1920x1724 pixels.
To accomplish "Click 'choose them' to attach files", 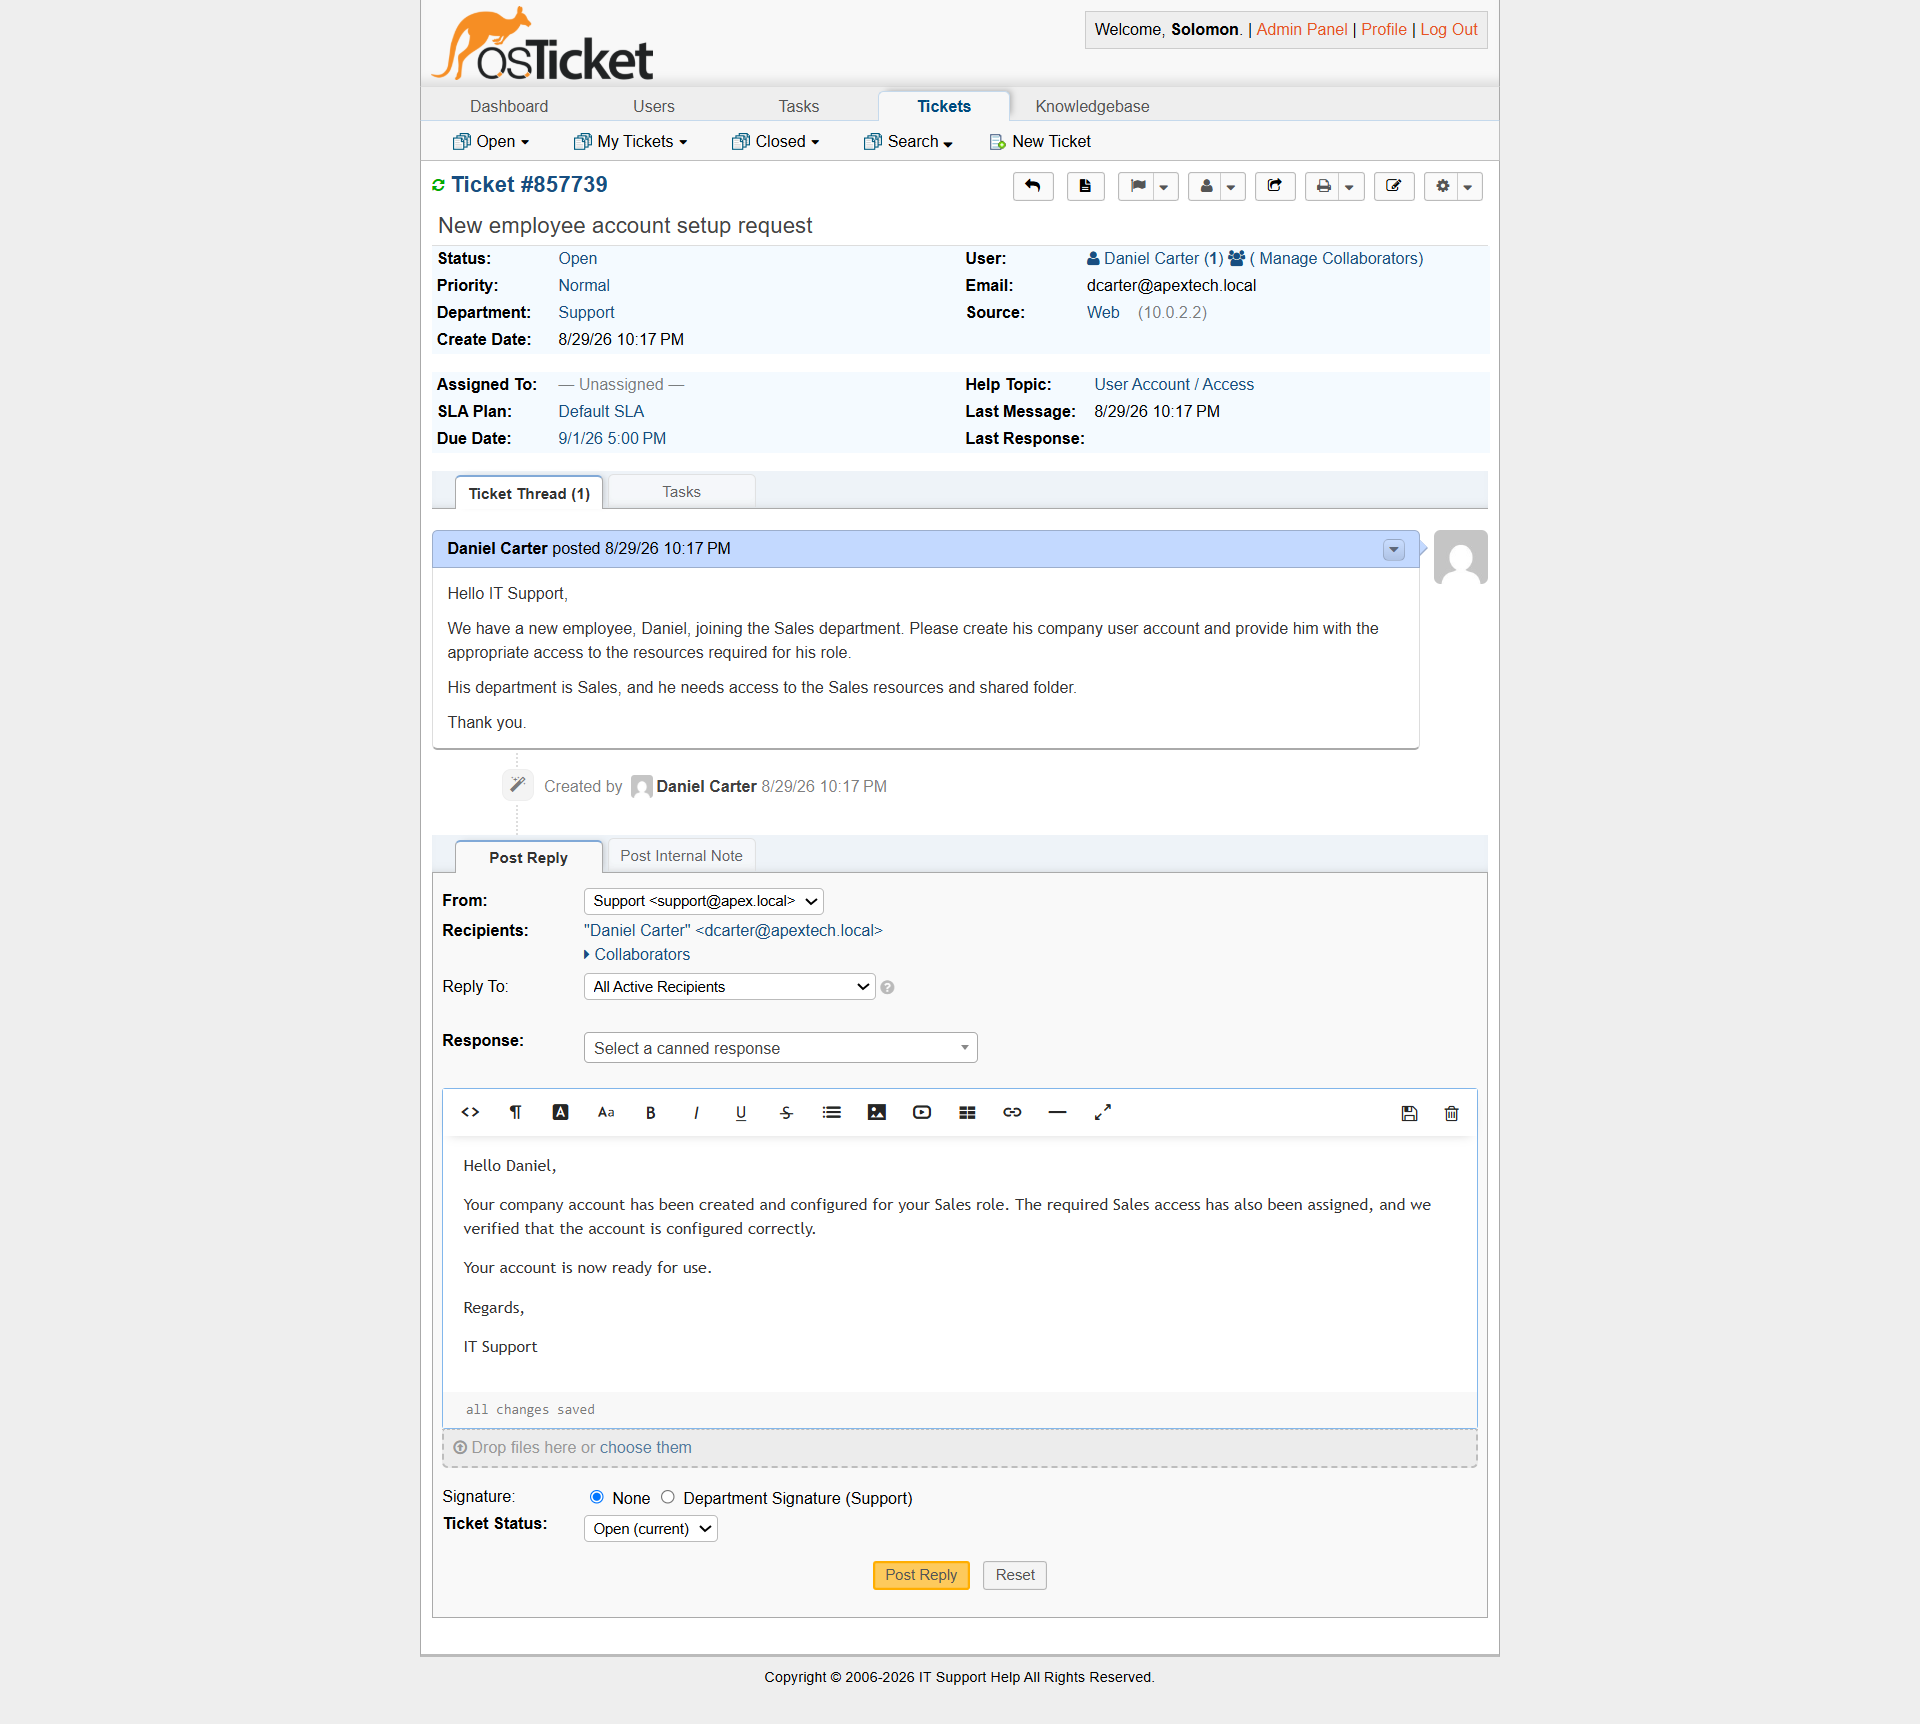I will point(646,1448).
